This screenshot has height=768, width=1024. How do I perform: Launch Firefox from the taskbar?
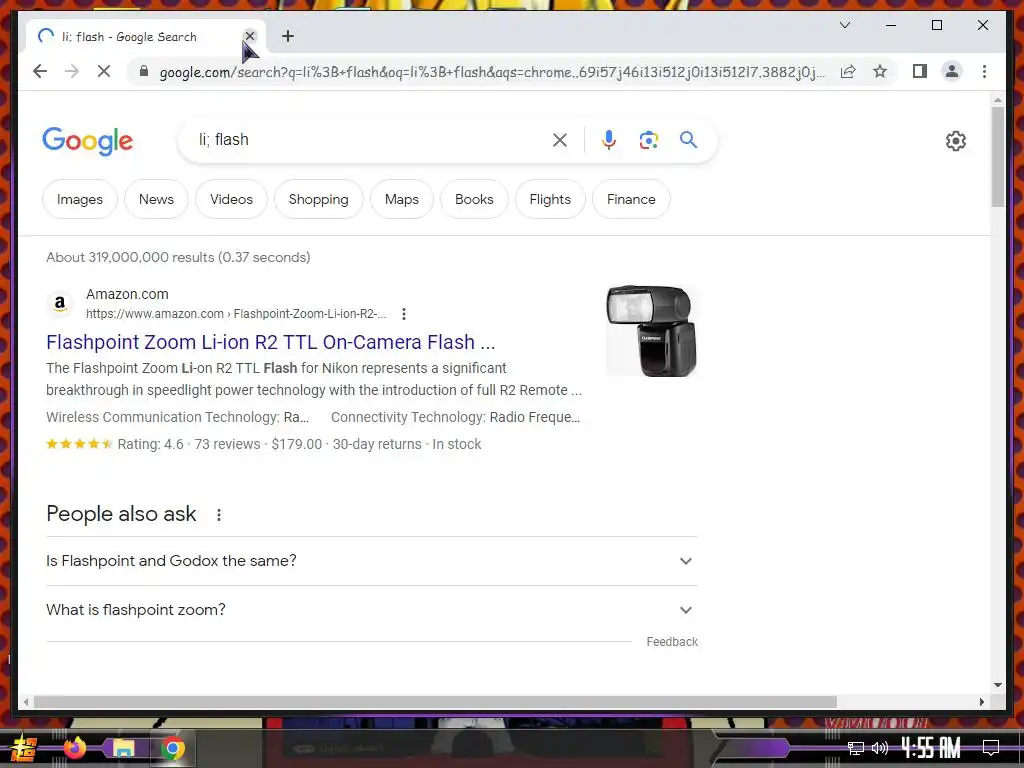click(74, 748)
